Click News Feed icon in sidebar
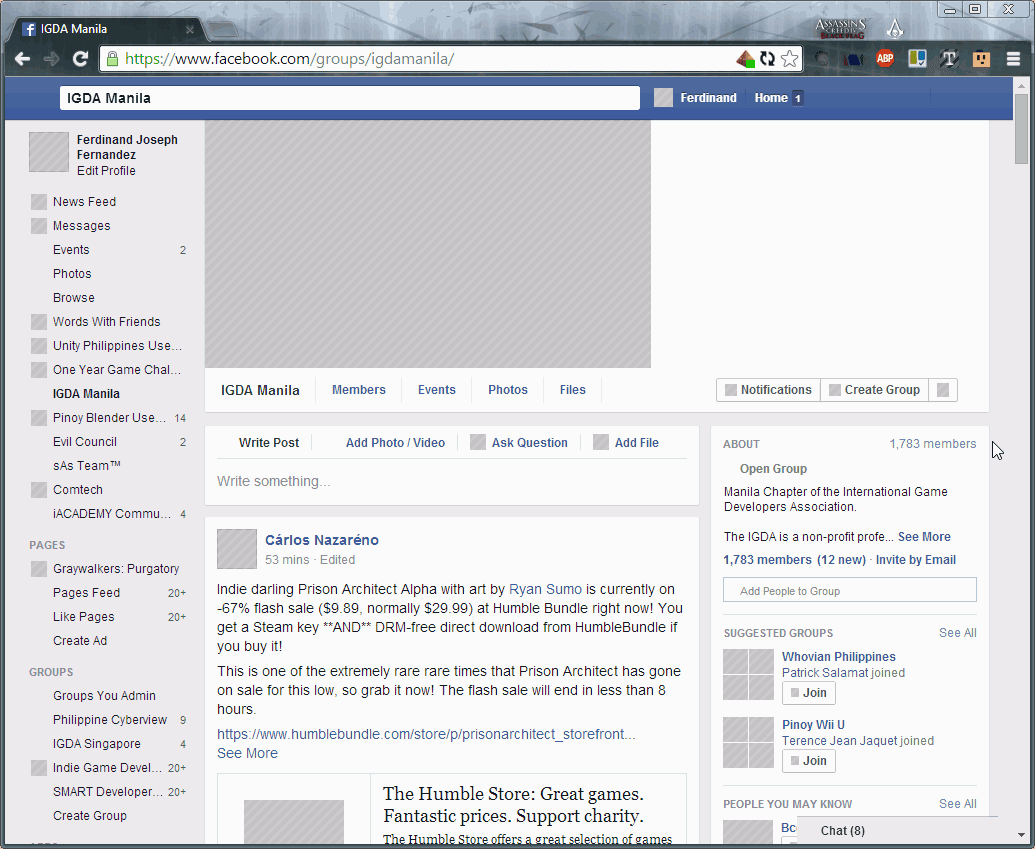 pyautogui.click(x=39, y=201)
